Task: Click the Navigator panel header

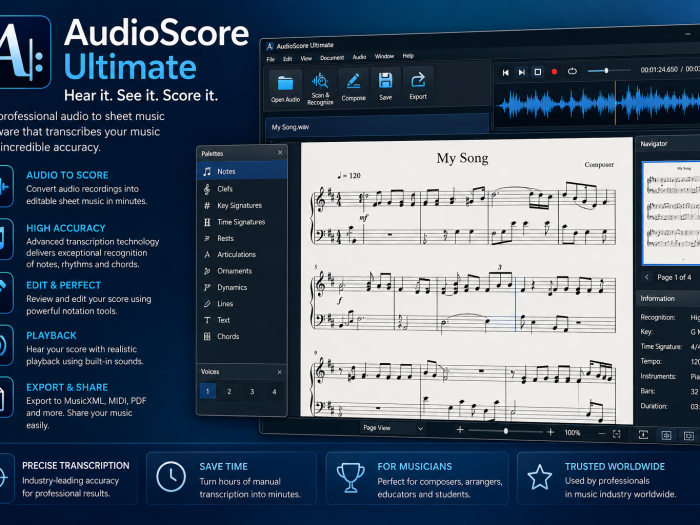Action: point(668,144)
